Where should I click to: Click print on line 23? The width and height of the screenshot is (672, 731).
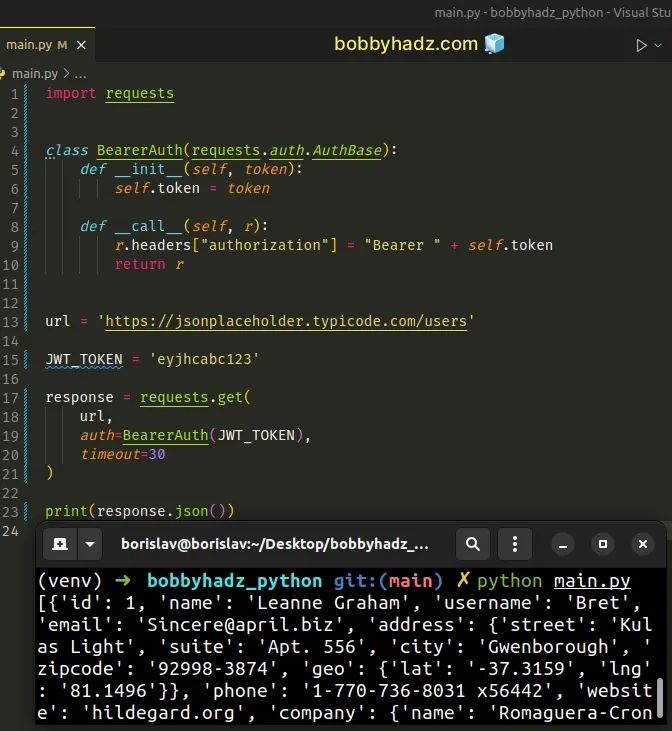point(66,511)
